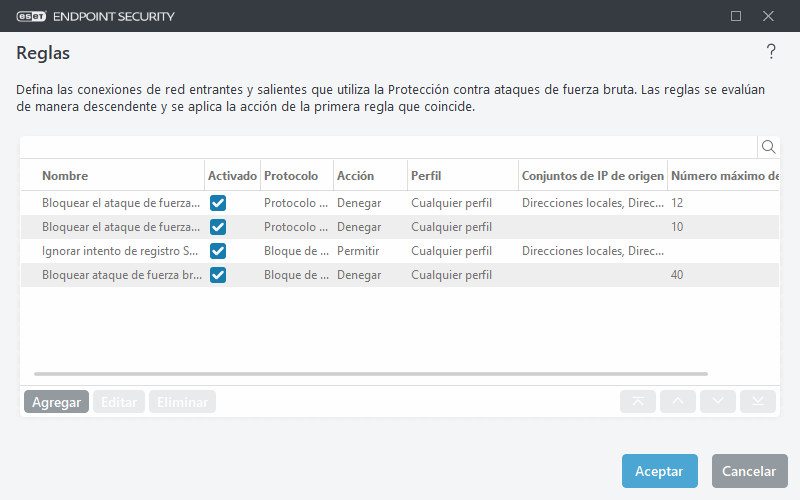Image resolution: width=800 pixels, height=500 pixels.
Task: Click the horizontal scrollbar of the table
Action: (x=371, y=374)
